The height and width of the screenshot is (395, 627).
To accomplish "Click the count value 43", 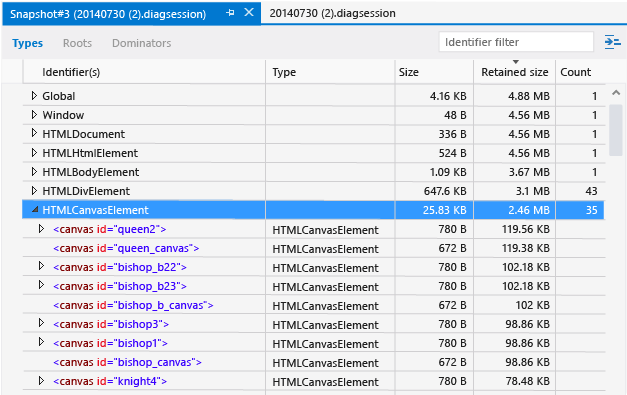I will point(591,192).
